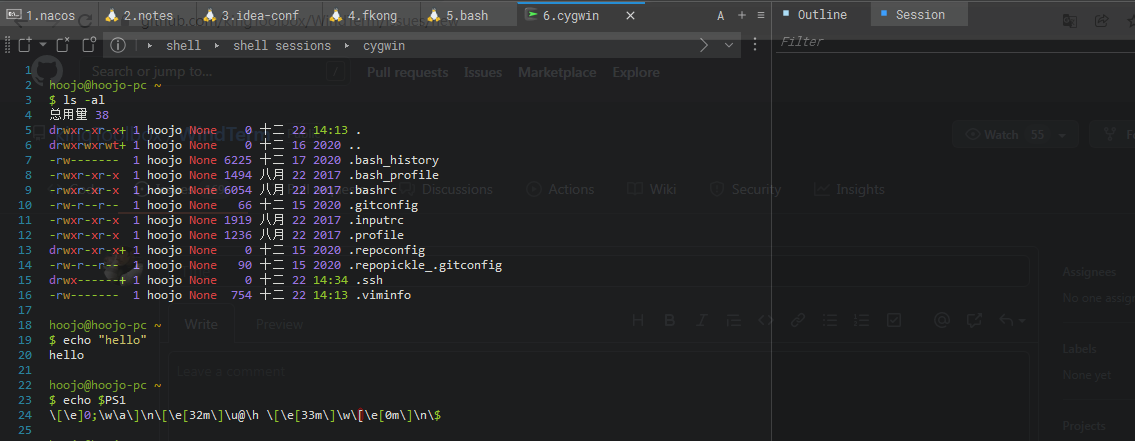Screen dimensions: 1135x441
Task: Click the link icon in the GitHub comment toolbar
Action: [798, 320]
